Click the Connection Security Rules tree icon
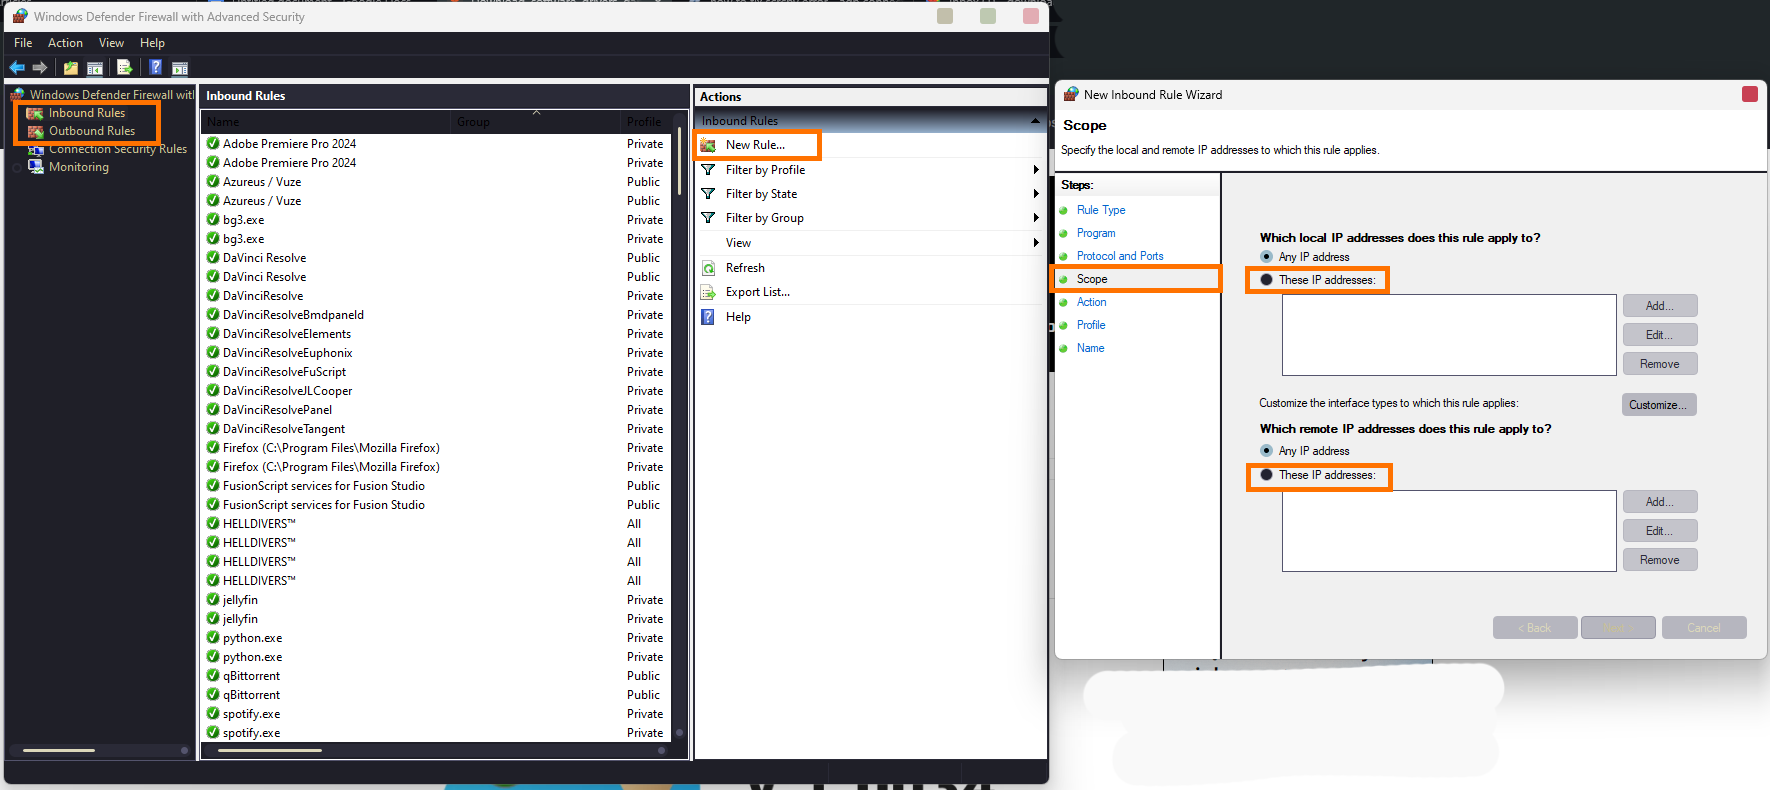 [36, 149]
